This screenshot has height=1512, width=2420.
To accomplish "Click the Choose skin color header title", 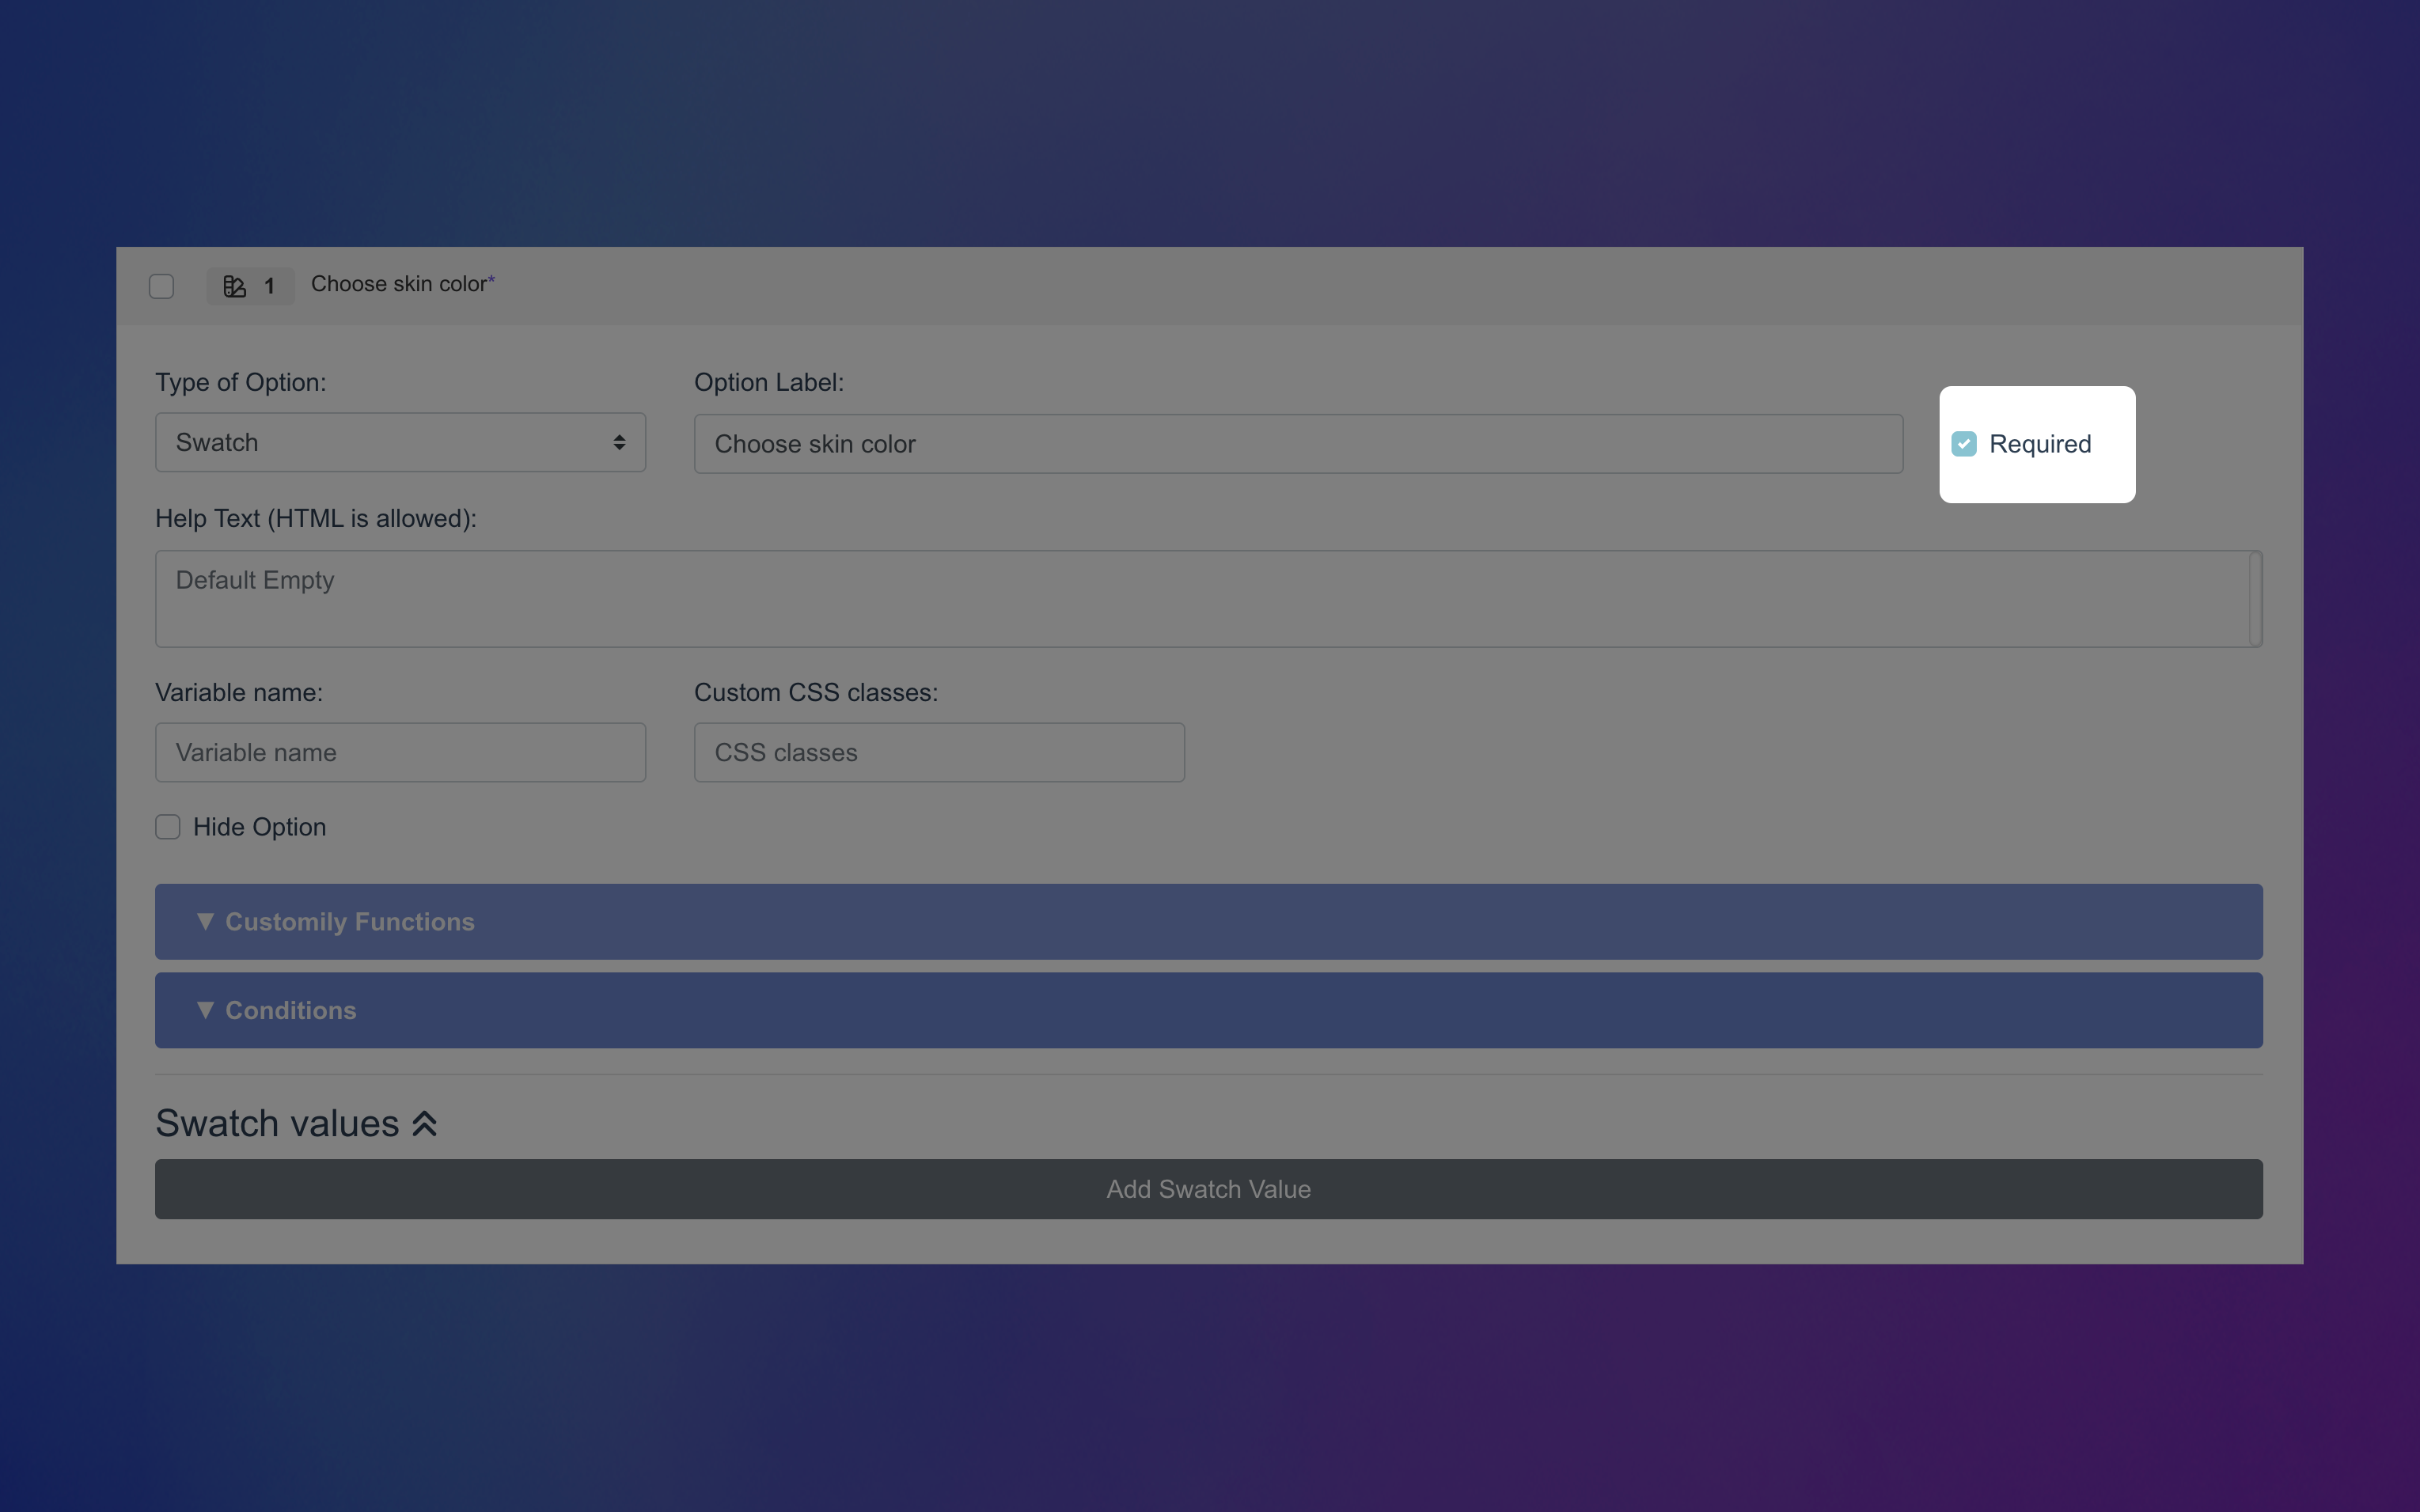I will pyautogui.click(x=398, y=284).
